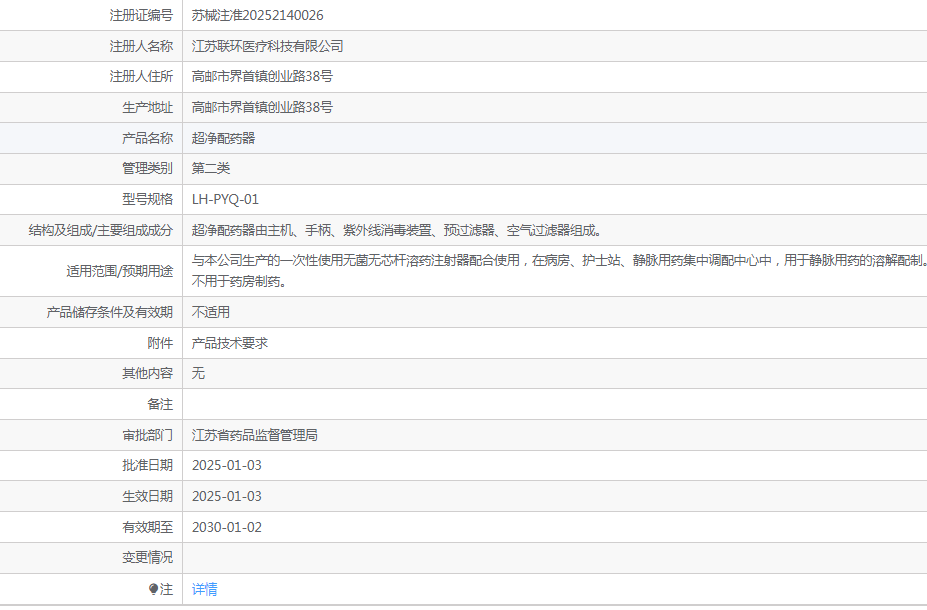Image resolution: width=927 pixels, height=610 pixels.
Task: Select approval department 江苏省药品监督管理局
Action: pyautogui.click(x=255, y=436)
